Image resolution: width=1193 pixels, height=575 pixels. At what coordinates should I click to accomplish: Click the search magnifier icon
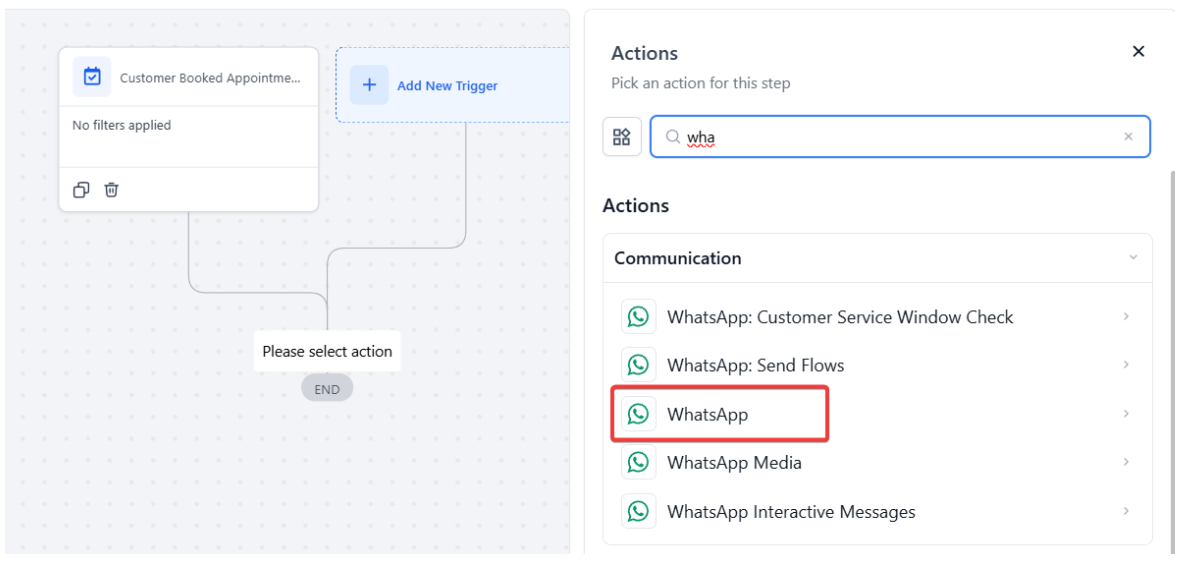click(x=673, y=137)
